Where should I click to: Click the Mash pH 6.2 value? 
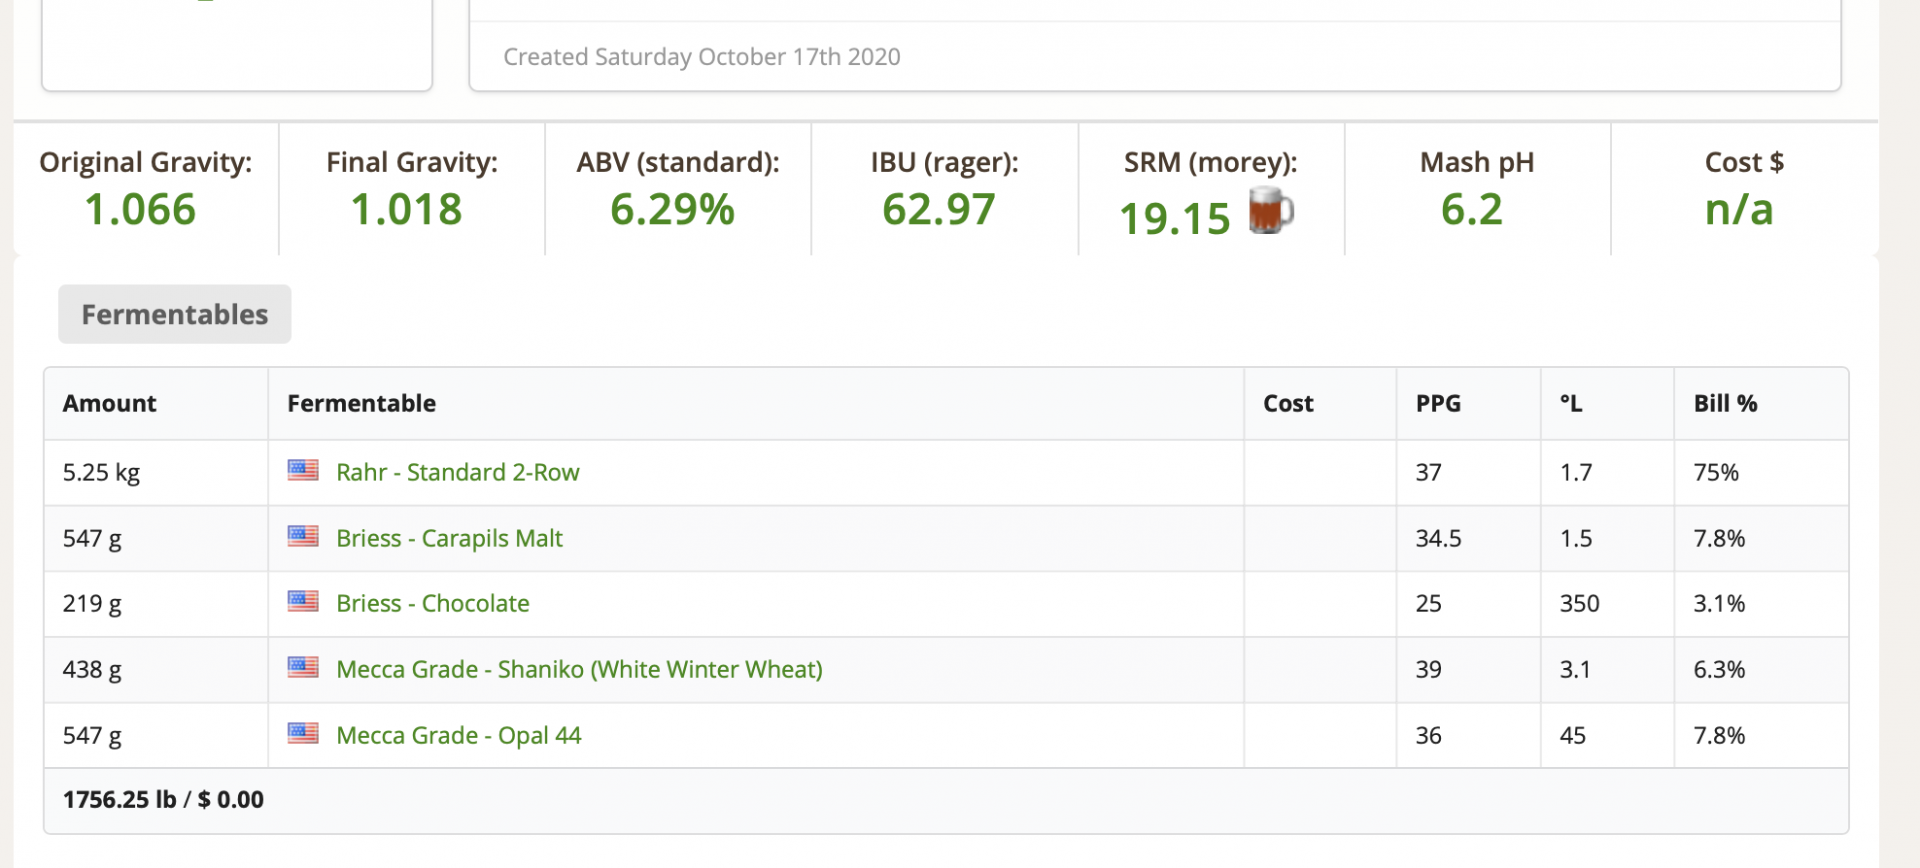(1471, 210)
